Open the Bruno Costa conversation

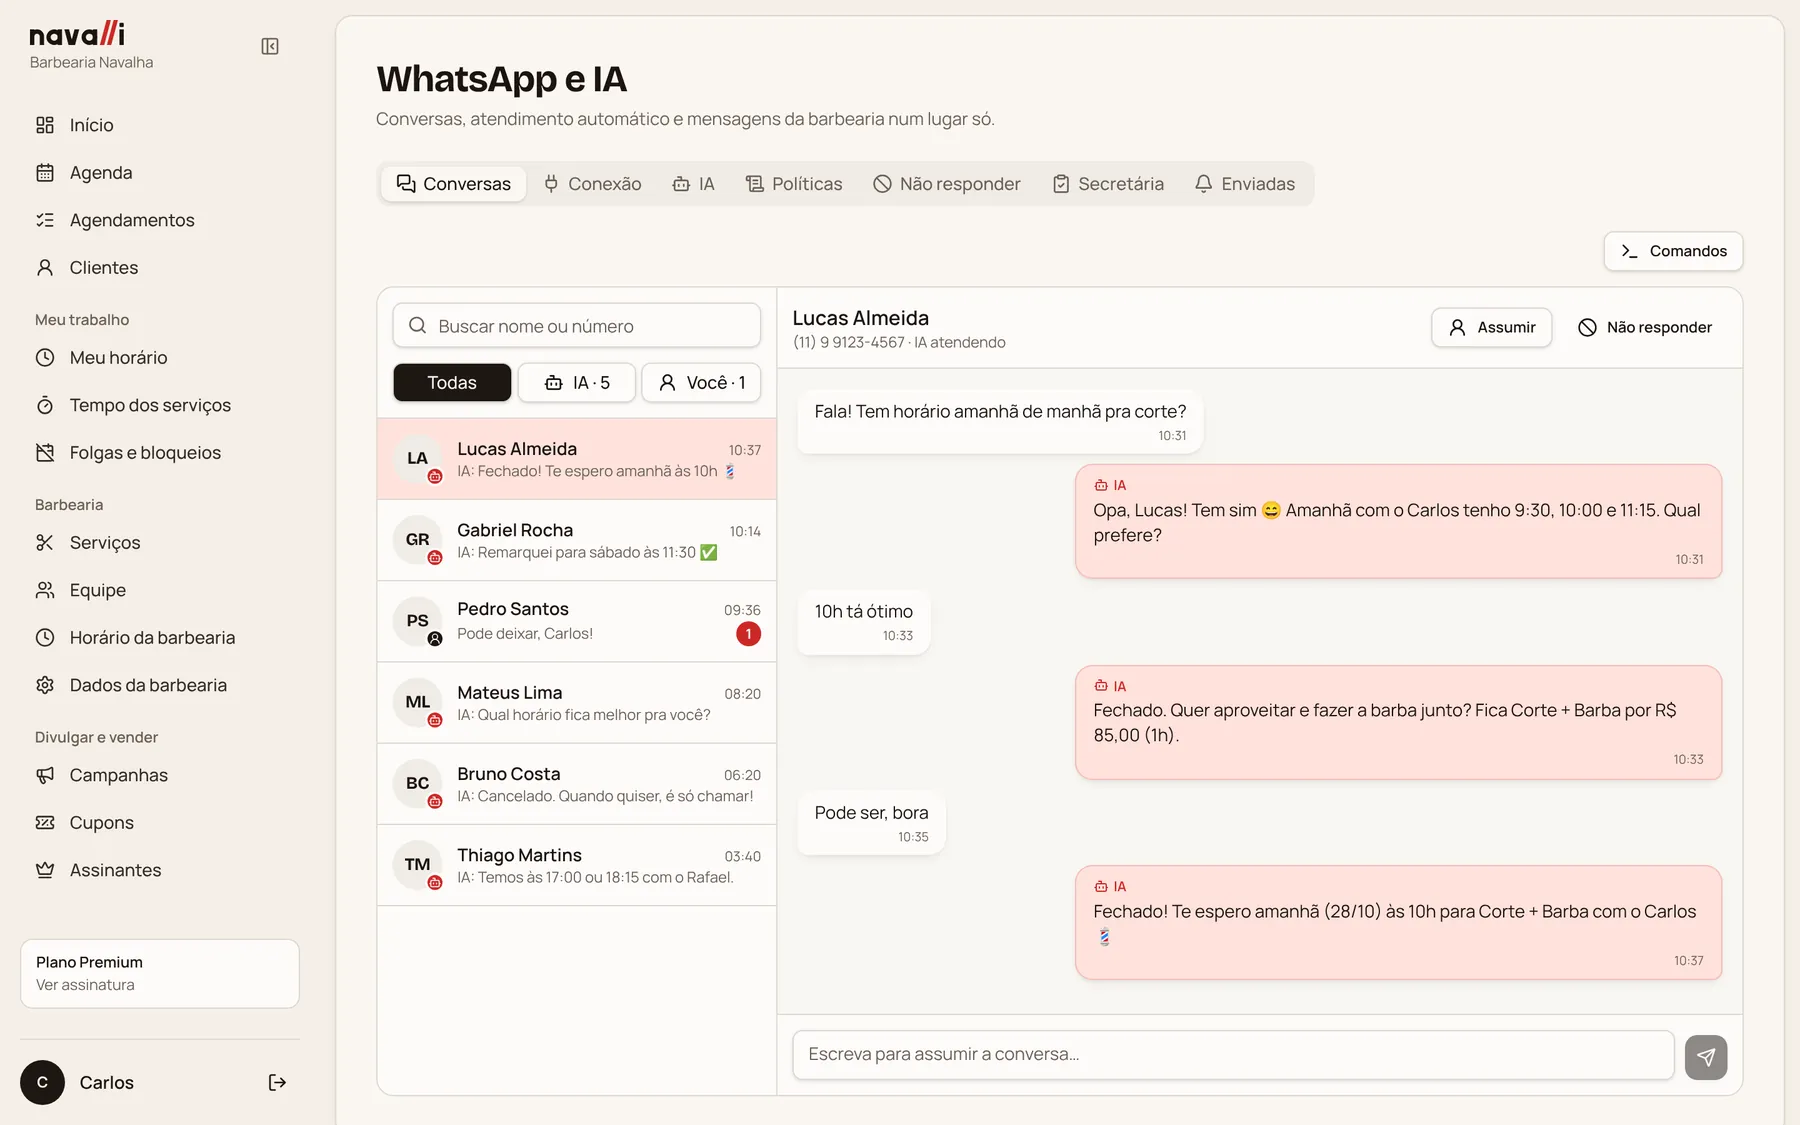point(577,784)
